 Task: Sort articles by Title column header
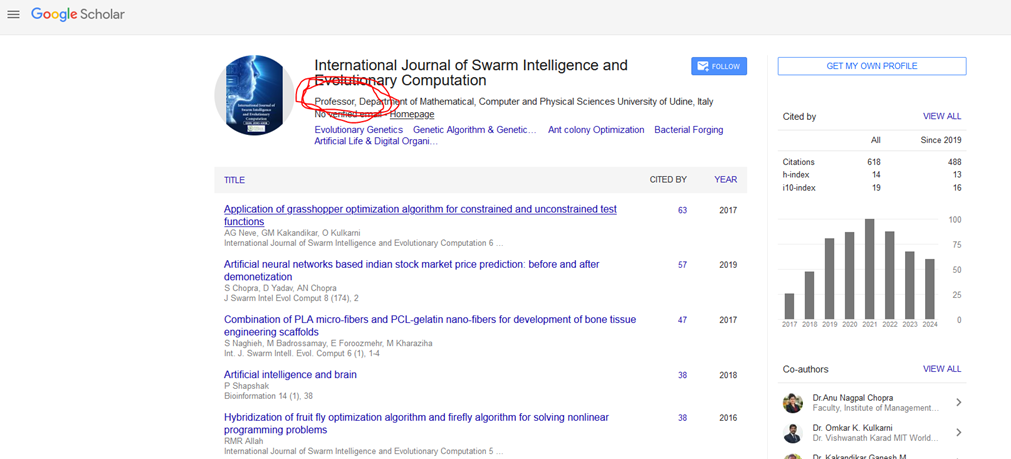point(234,180)
